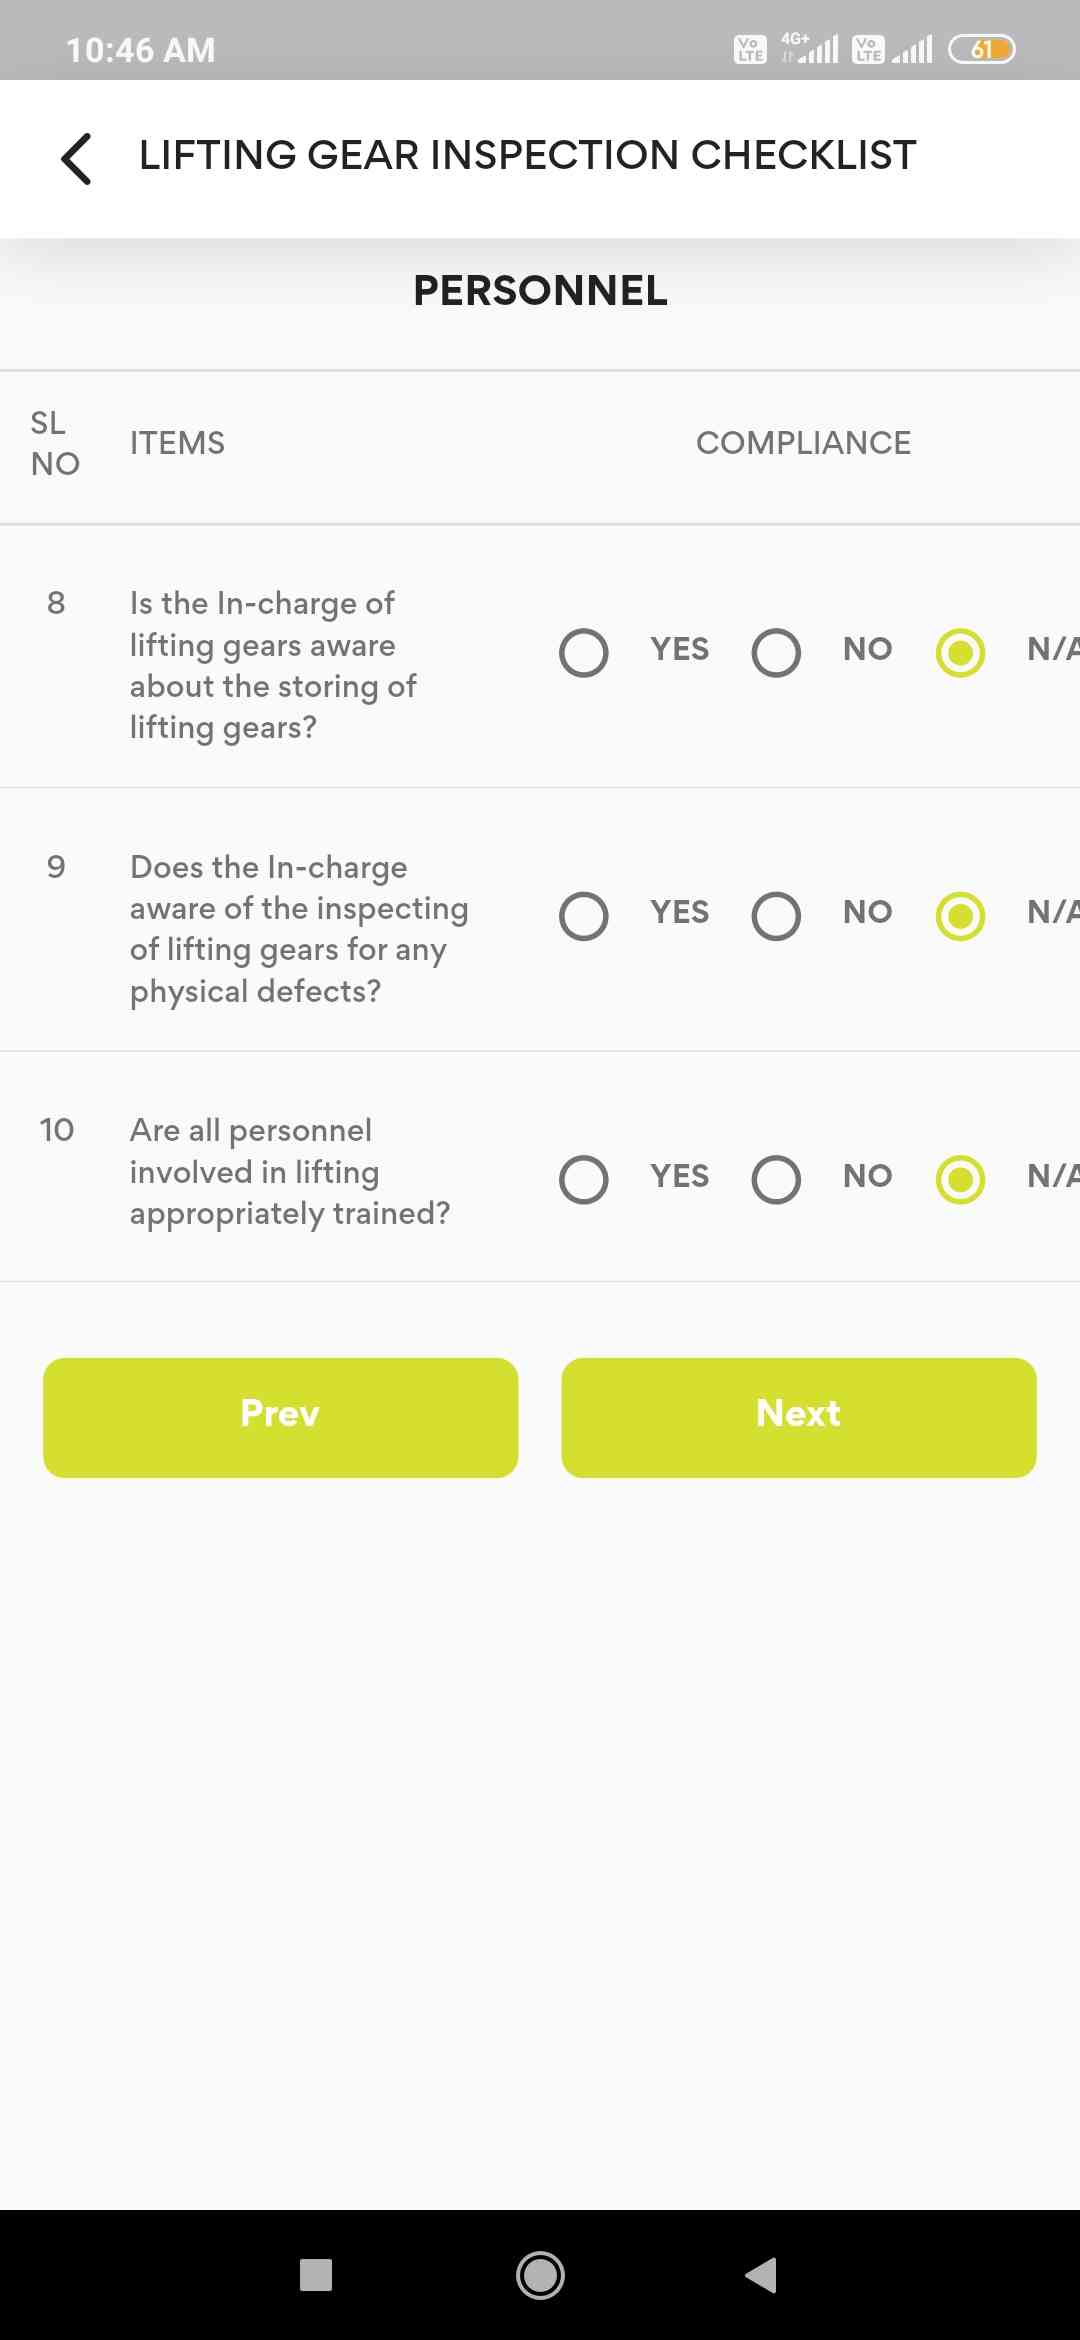
Task: Pick N/A for item 9
Action: tap(960, 916)
